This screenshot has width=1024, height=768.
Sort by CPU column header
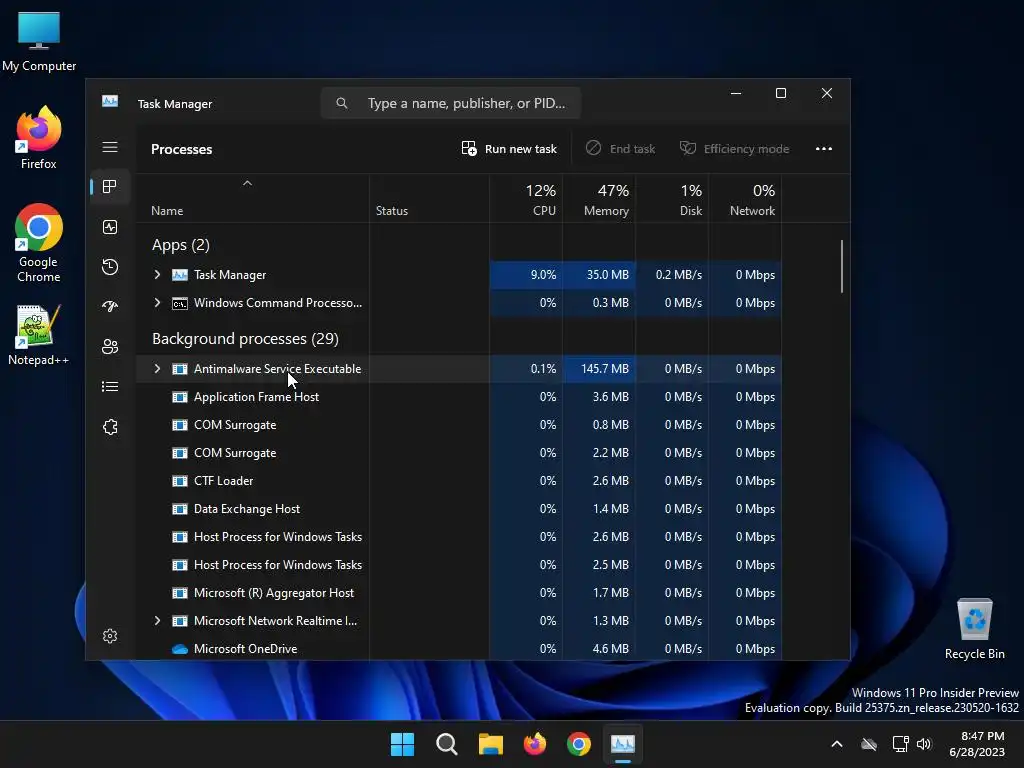[526, 199]
